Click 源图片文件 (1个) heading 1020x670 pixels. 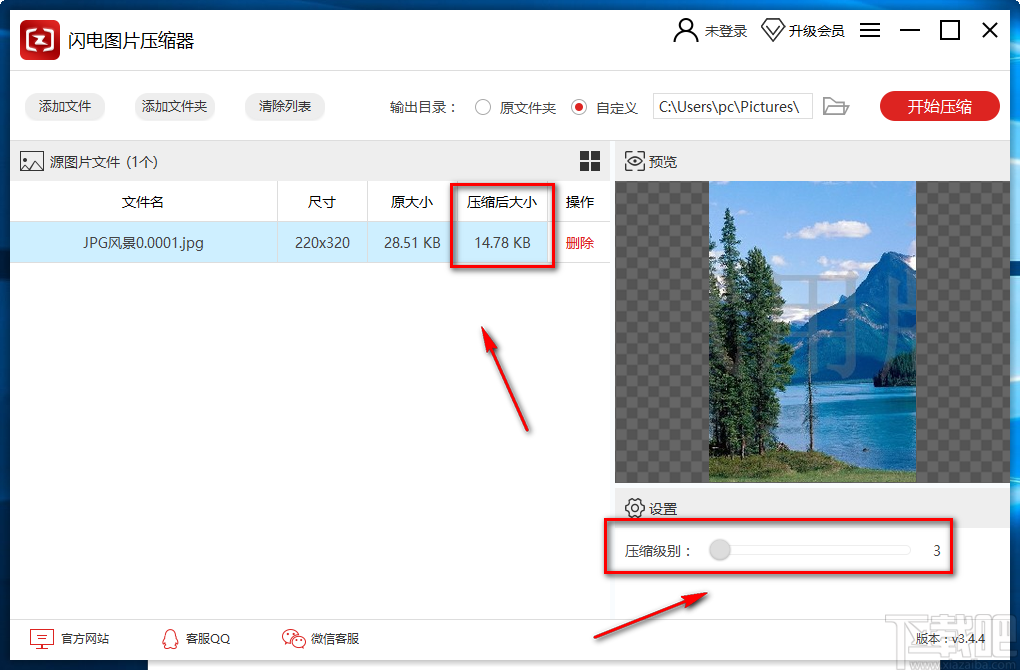click(104, 162)
